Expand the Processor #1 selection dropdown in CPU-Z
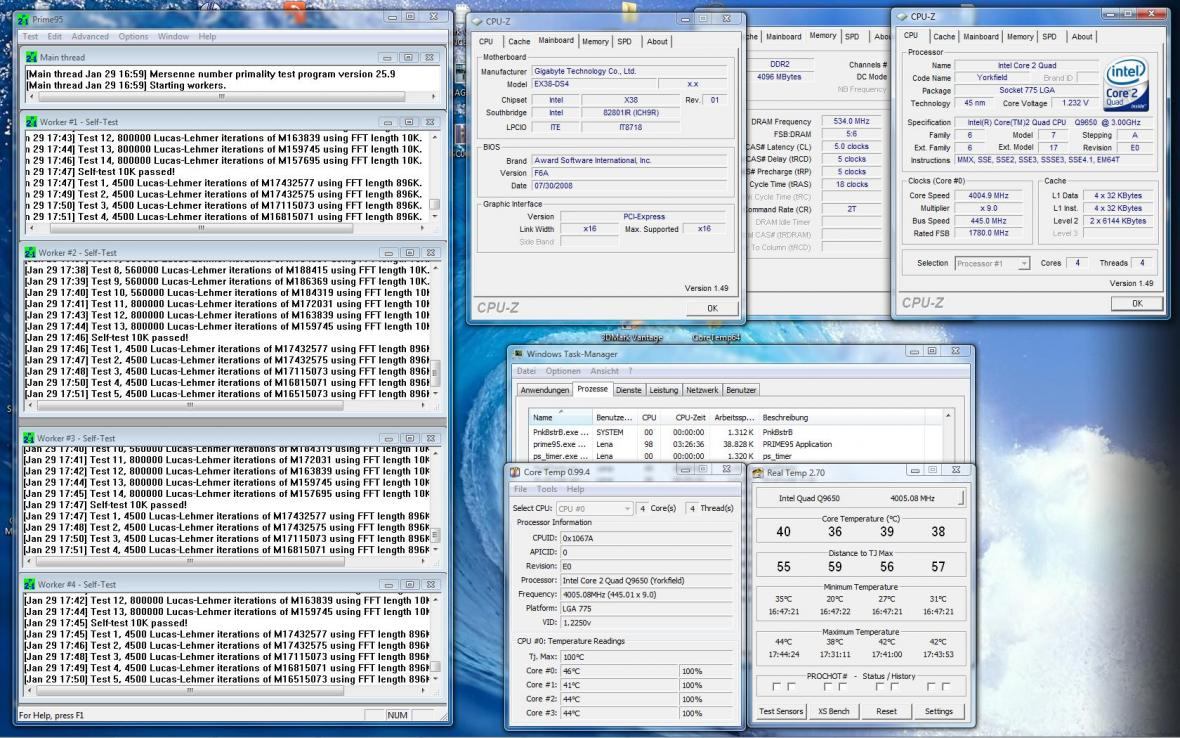Image resolution: width=1180 pixels, height=738 pixels. pos(1024,263)
